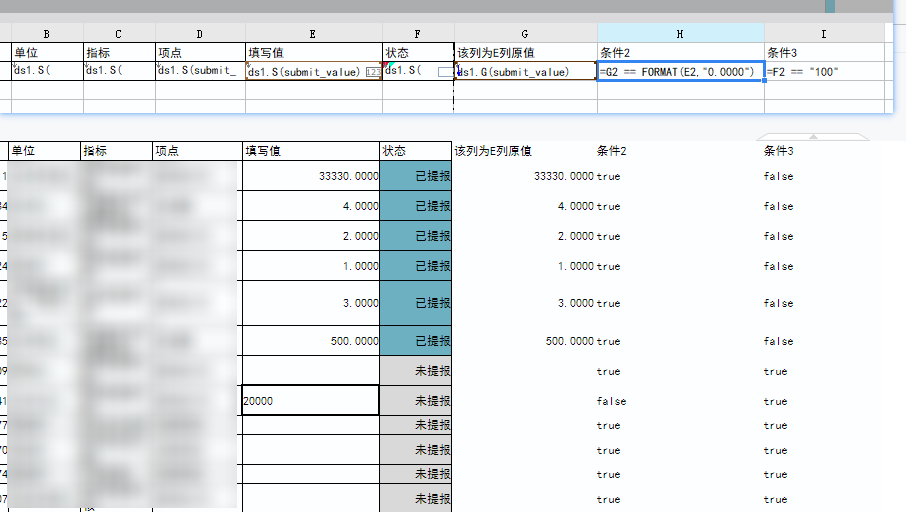
Task: Click the input field containing 20000
Action: coord(310,401)
